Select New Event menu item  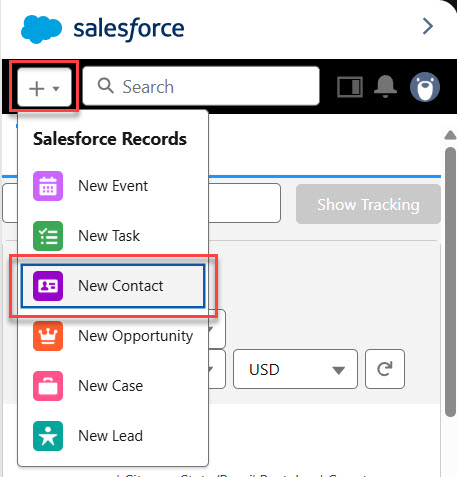113,186
